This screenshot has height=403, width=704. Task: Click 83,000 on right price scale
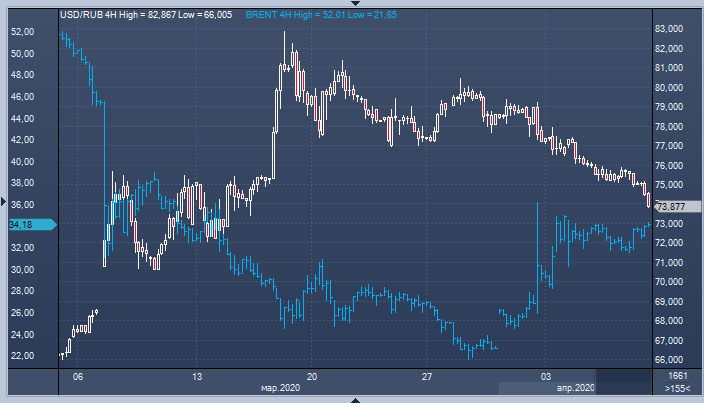tap(668, 29)
